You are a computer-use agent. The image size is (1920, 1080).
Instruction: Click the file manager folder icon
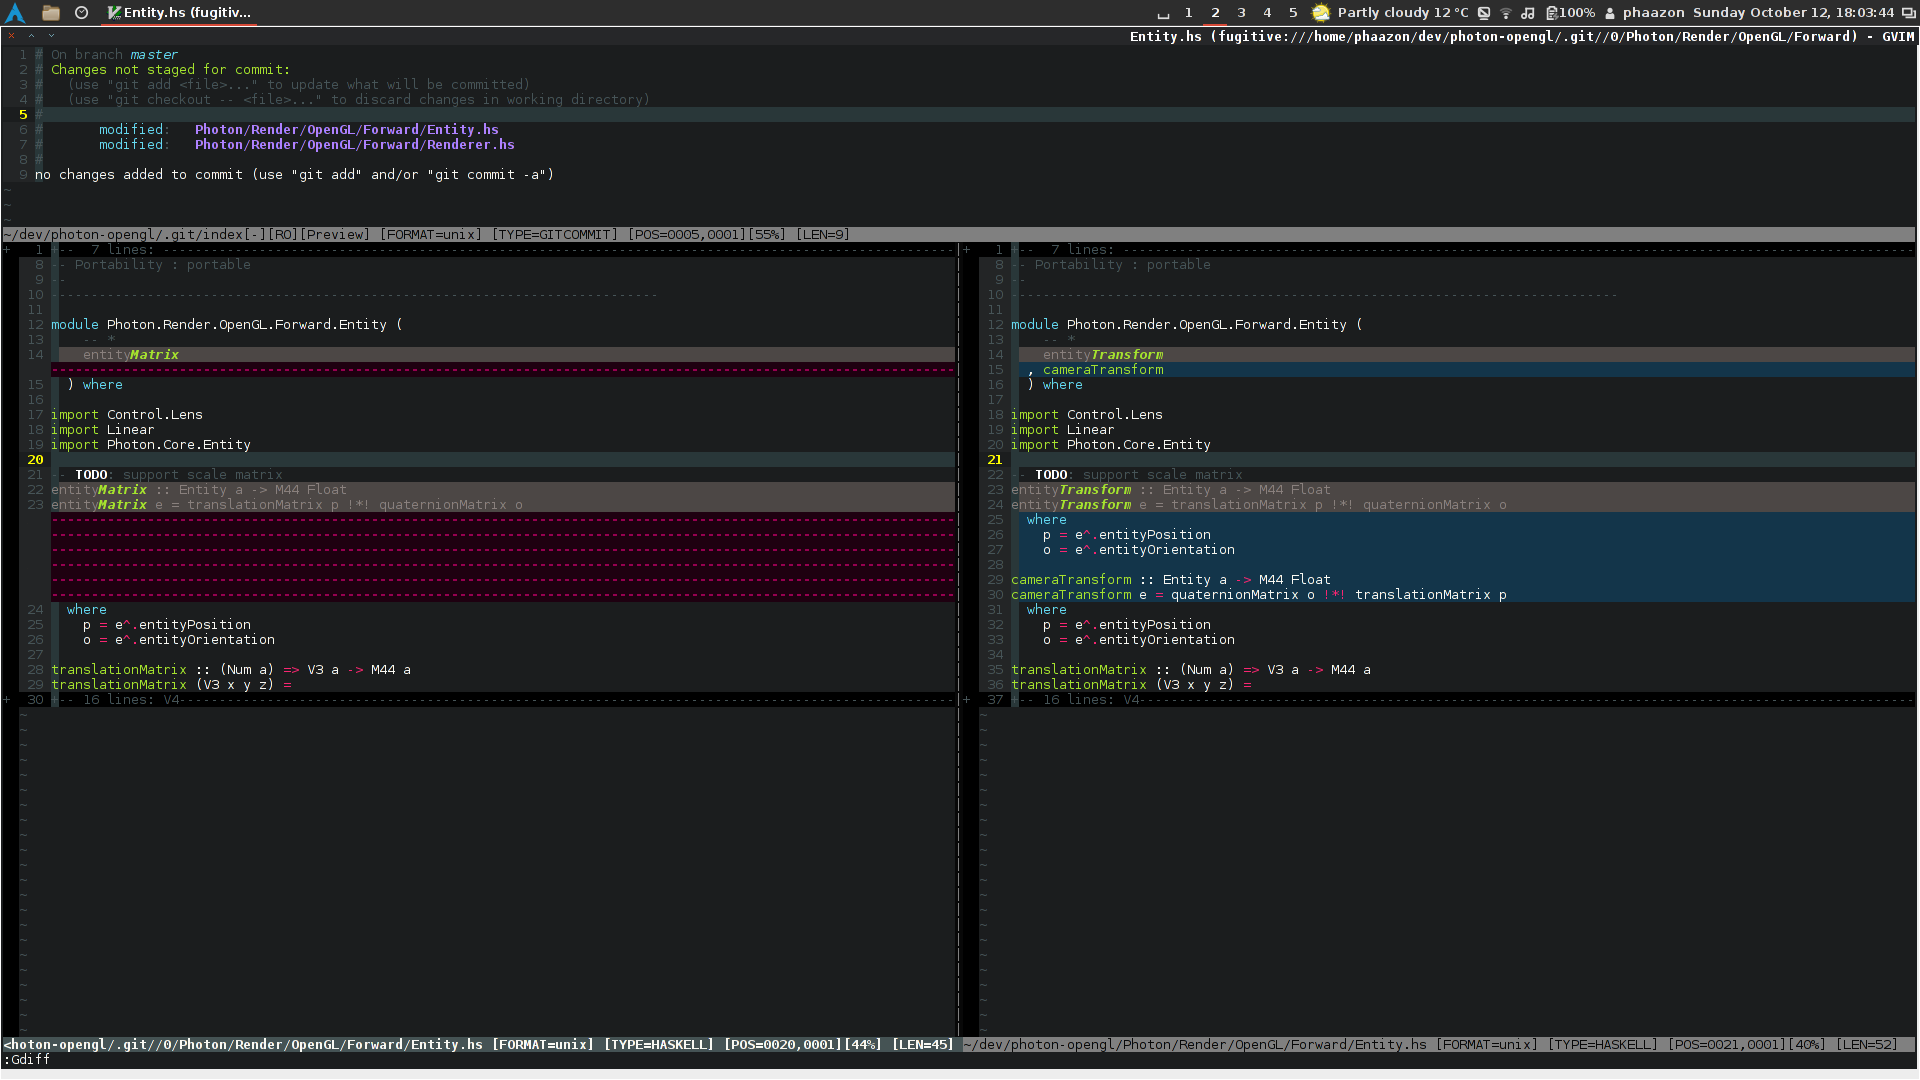click(51, 13)
